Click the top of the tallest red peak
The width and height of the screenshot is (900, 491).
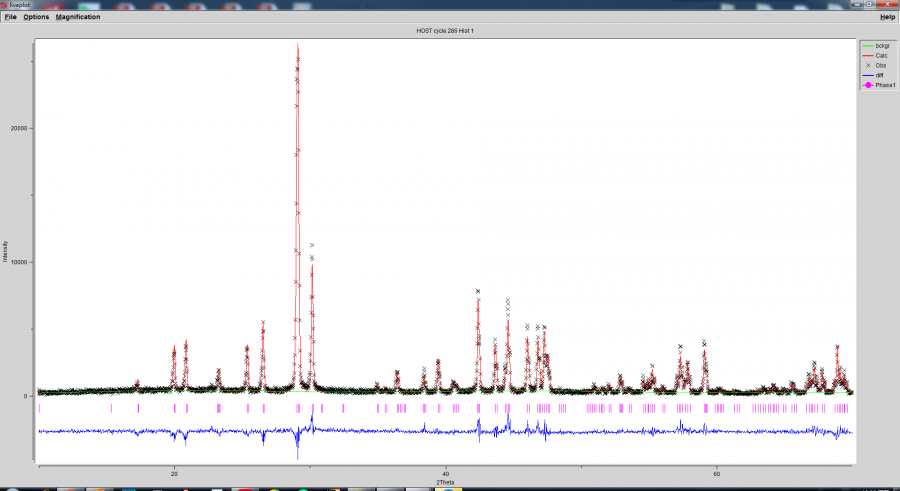click(298, 45)
